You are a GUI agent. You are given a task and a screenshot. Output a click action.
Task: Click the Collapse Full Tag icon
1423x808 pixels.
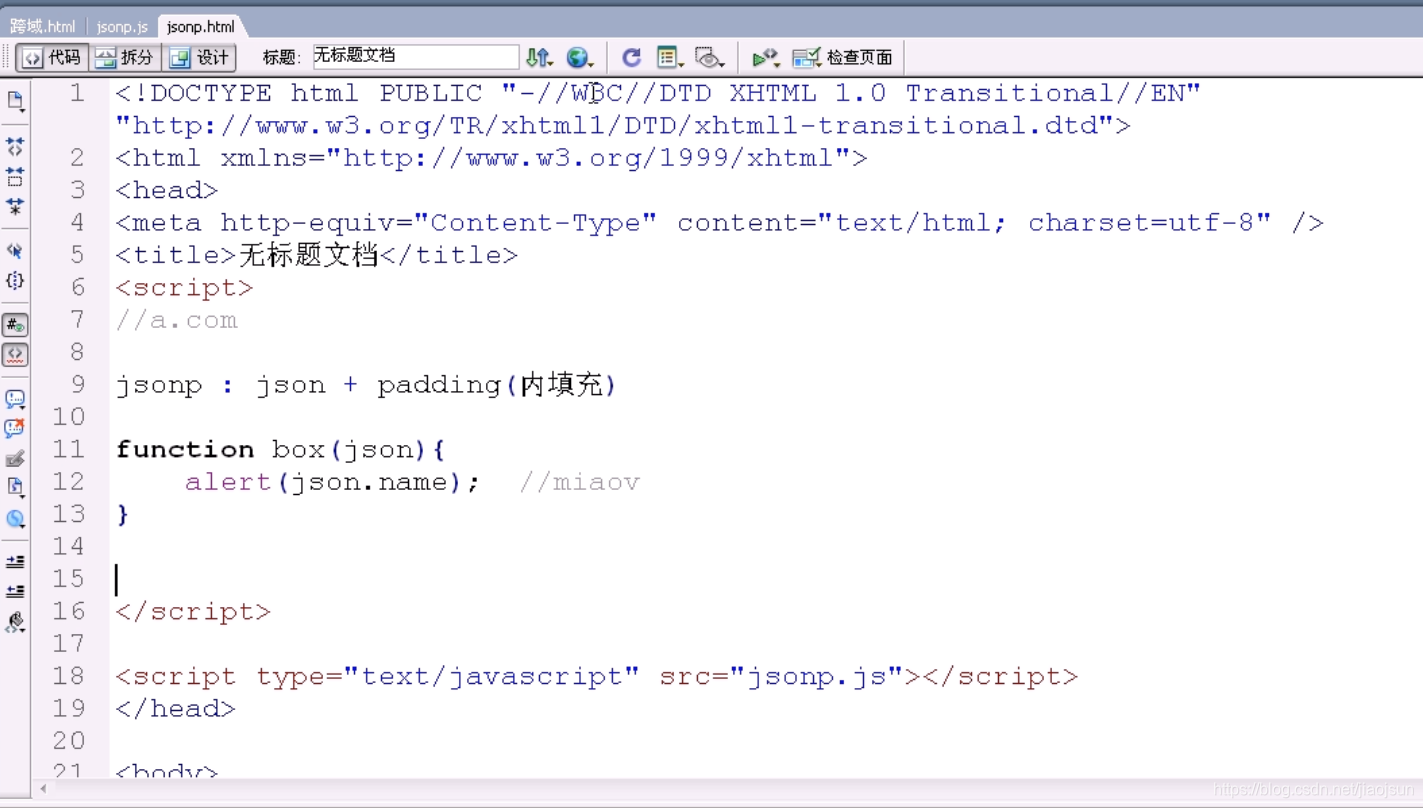click(x=15, y=146)
